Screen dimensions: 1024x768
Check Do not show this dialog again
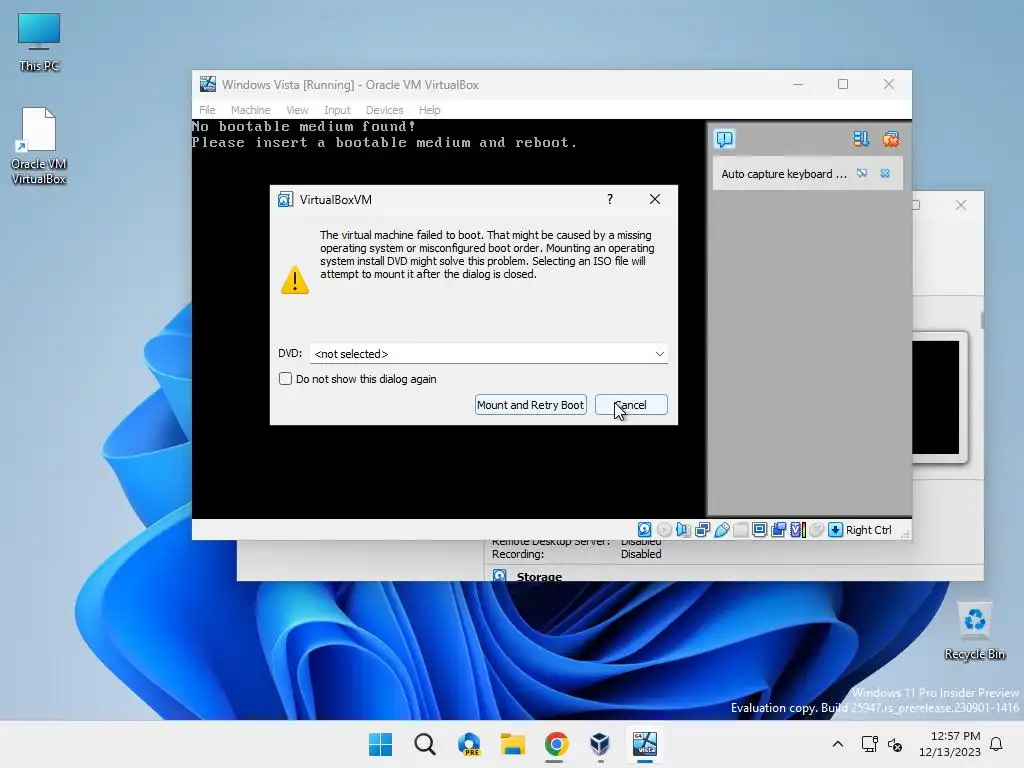(x=285, y=379)
